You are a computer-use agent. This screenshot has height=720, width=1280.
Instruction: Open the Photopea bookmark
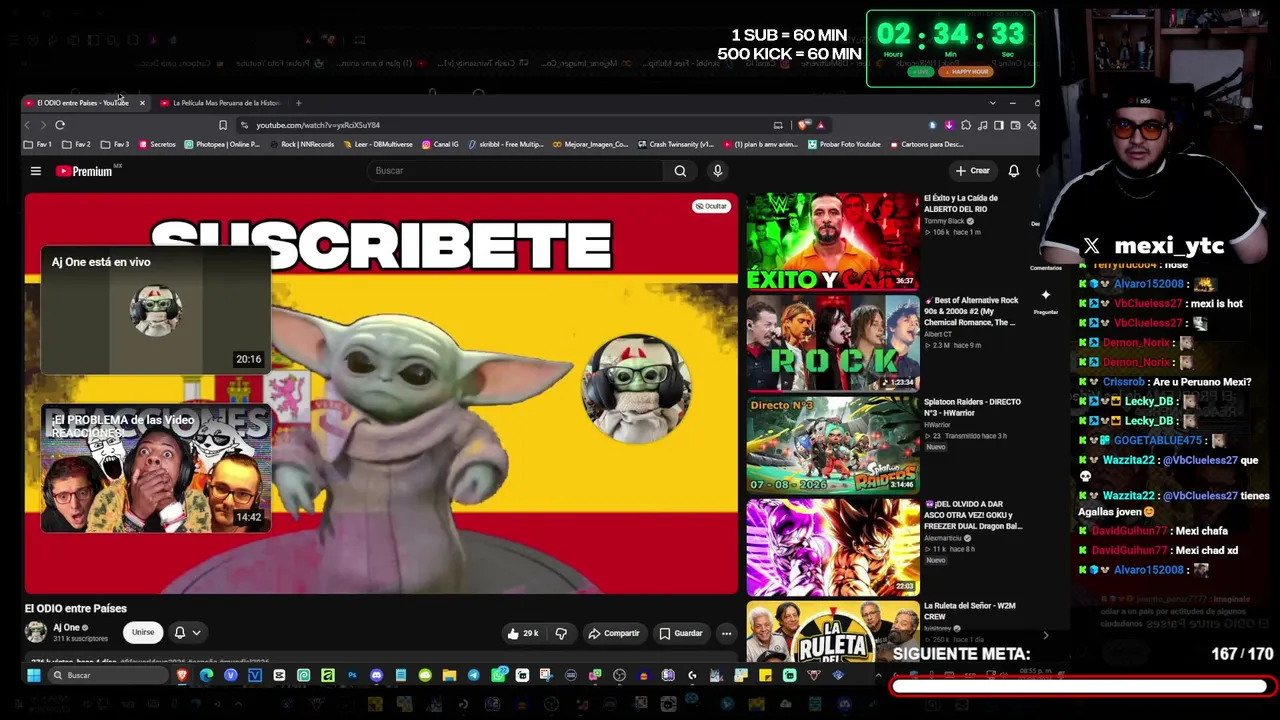pos(222,144)
